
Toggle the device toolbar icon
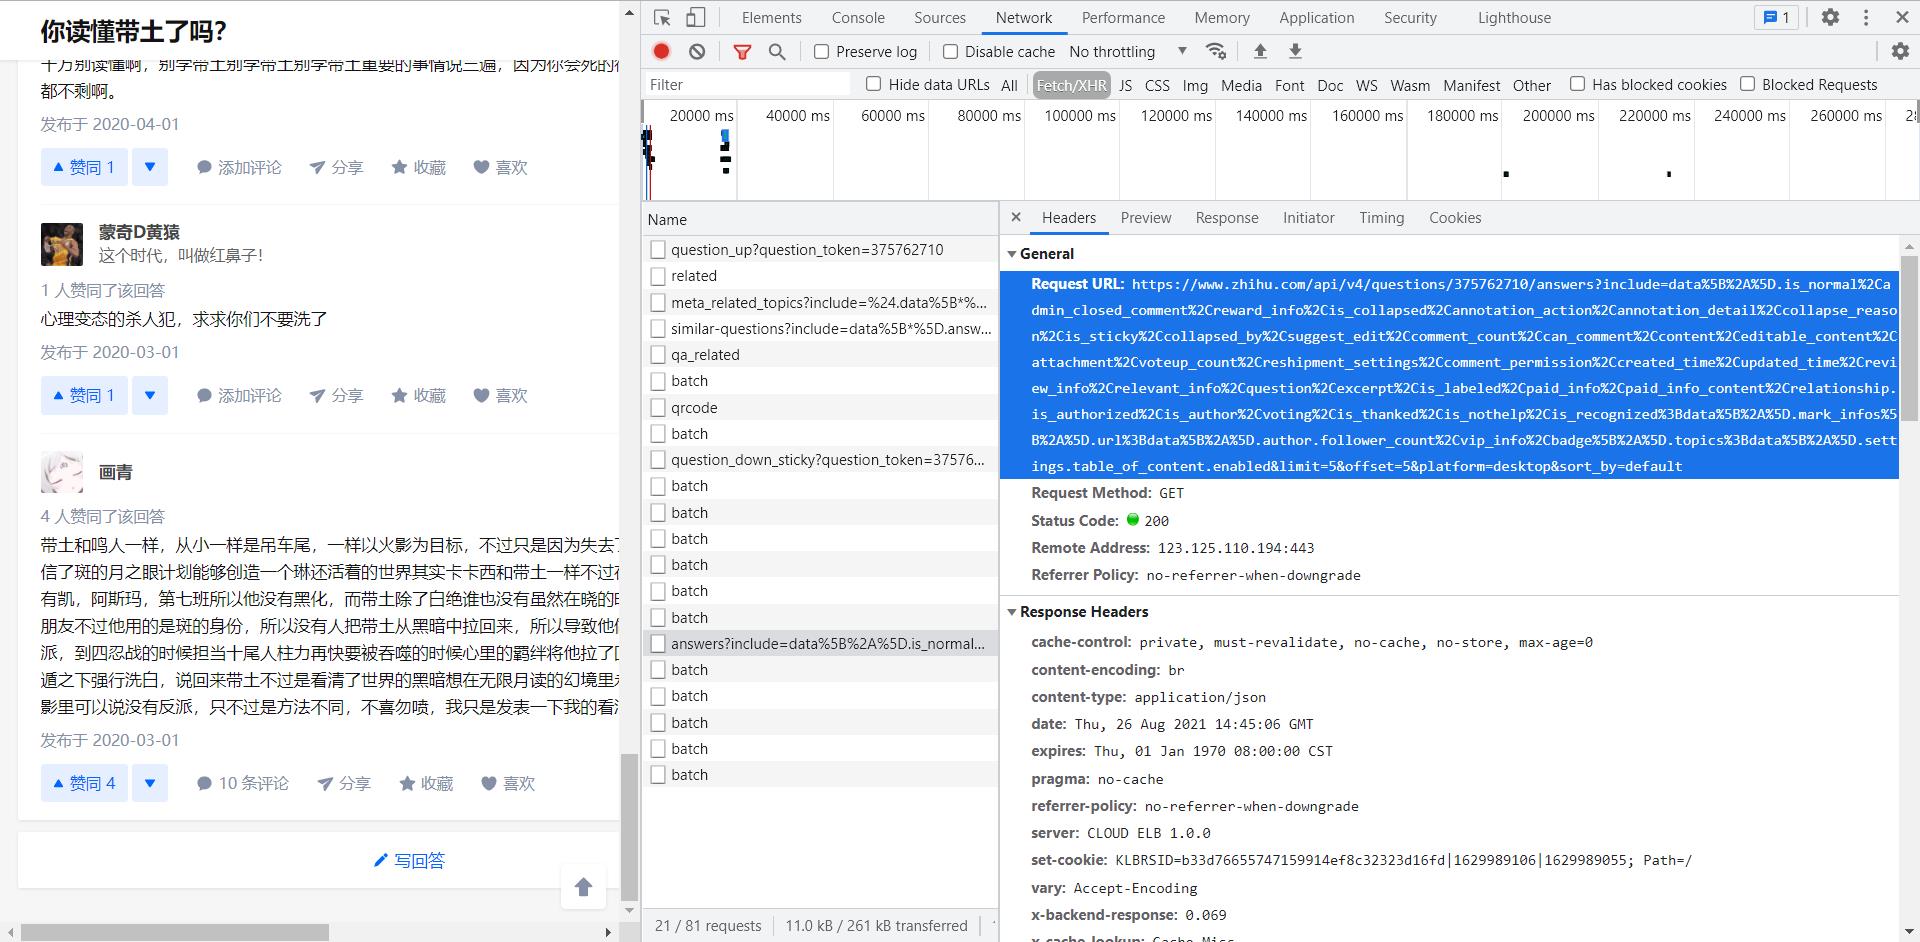[696, 18]
